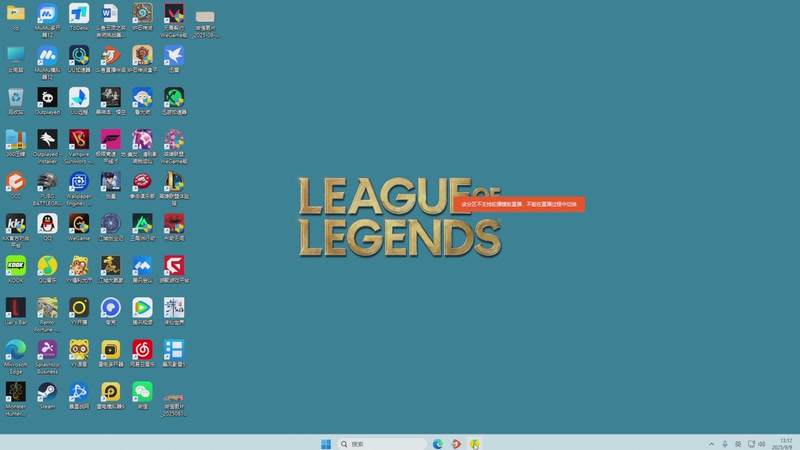Screen dimensions: 800x450
Task: Open 网易云音乐 NetEase Music icon
Action: pos(142,353)
